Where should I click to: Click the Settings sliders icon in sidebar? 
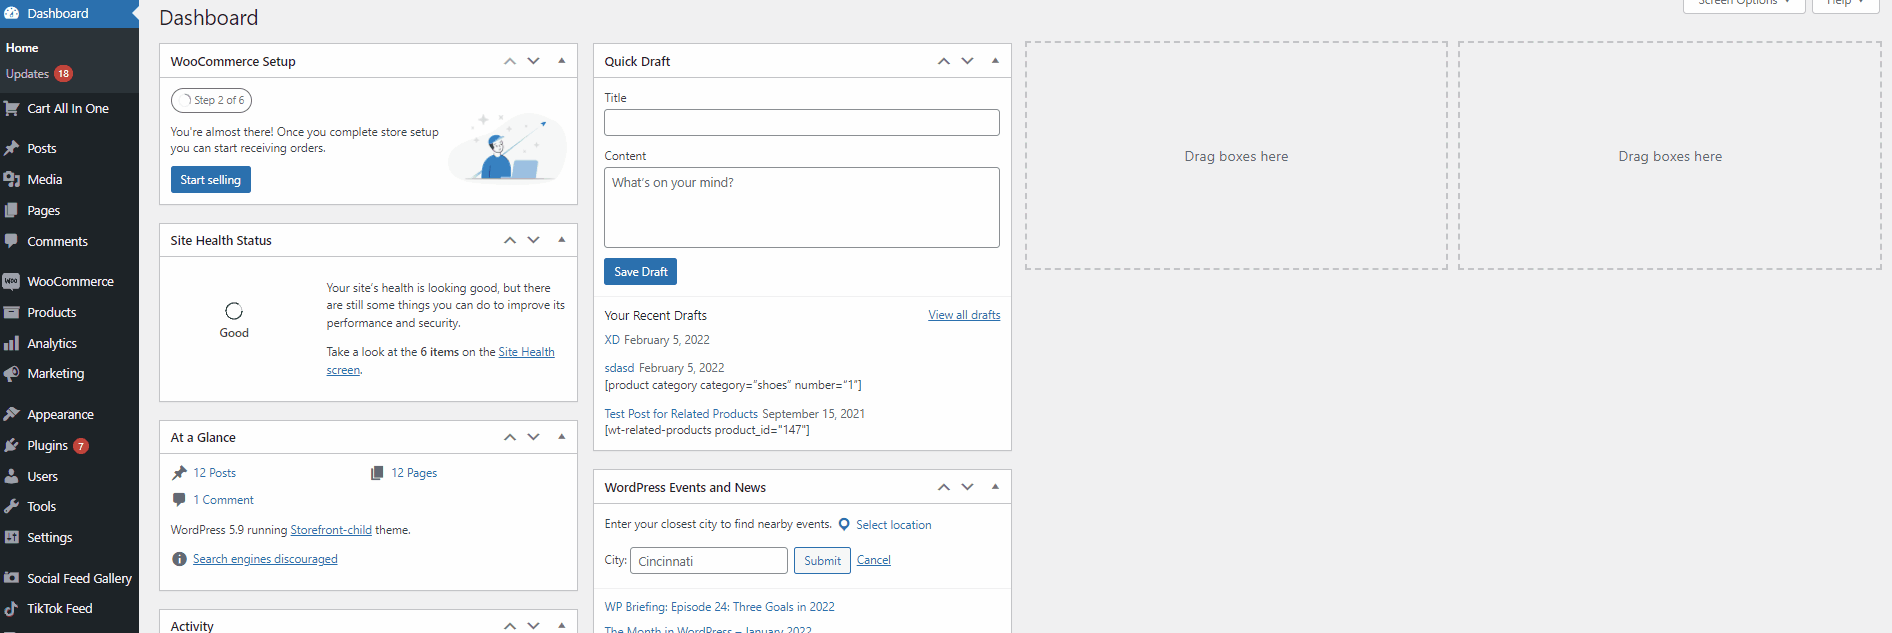(x=12, y=537)
